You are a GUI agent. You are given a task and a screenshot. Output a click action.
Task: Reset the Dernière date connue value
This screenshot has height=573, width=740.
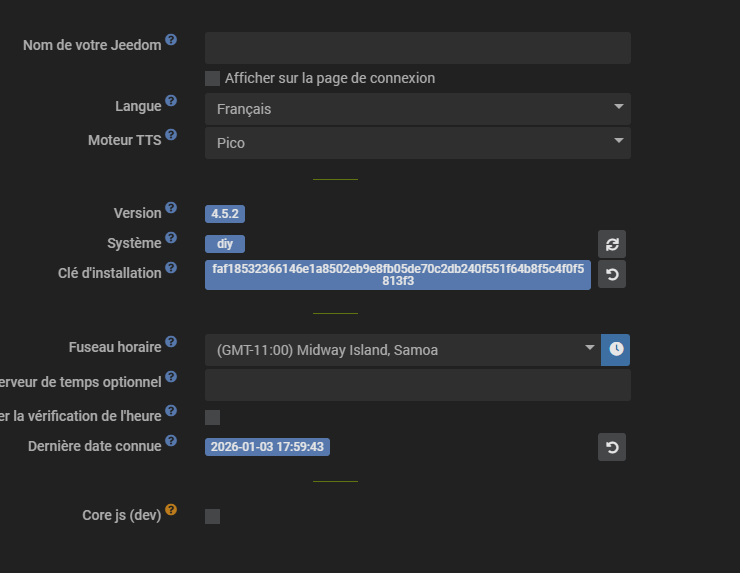[x=612, y=447]
